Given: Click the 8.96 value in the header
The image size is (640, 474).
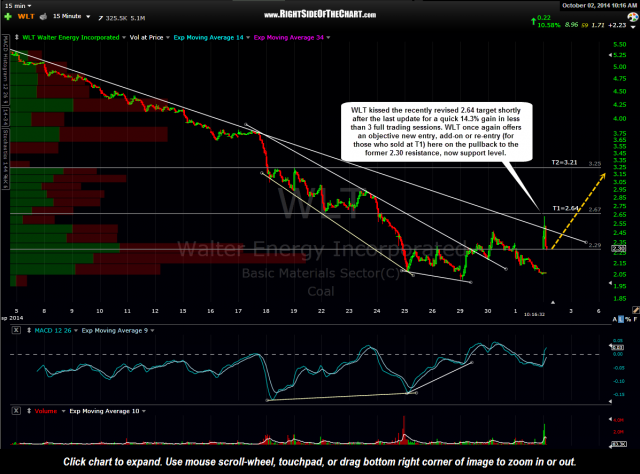Looking at the screenshot, I should pos(571,25).
